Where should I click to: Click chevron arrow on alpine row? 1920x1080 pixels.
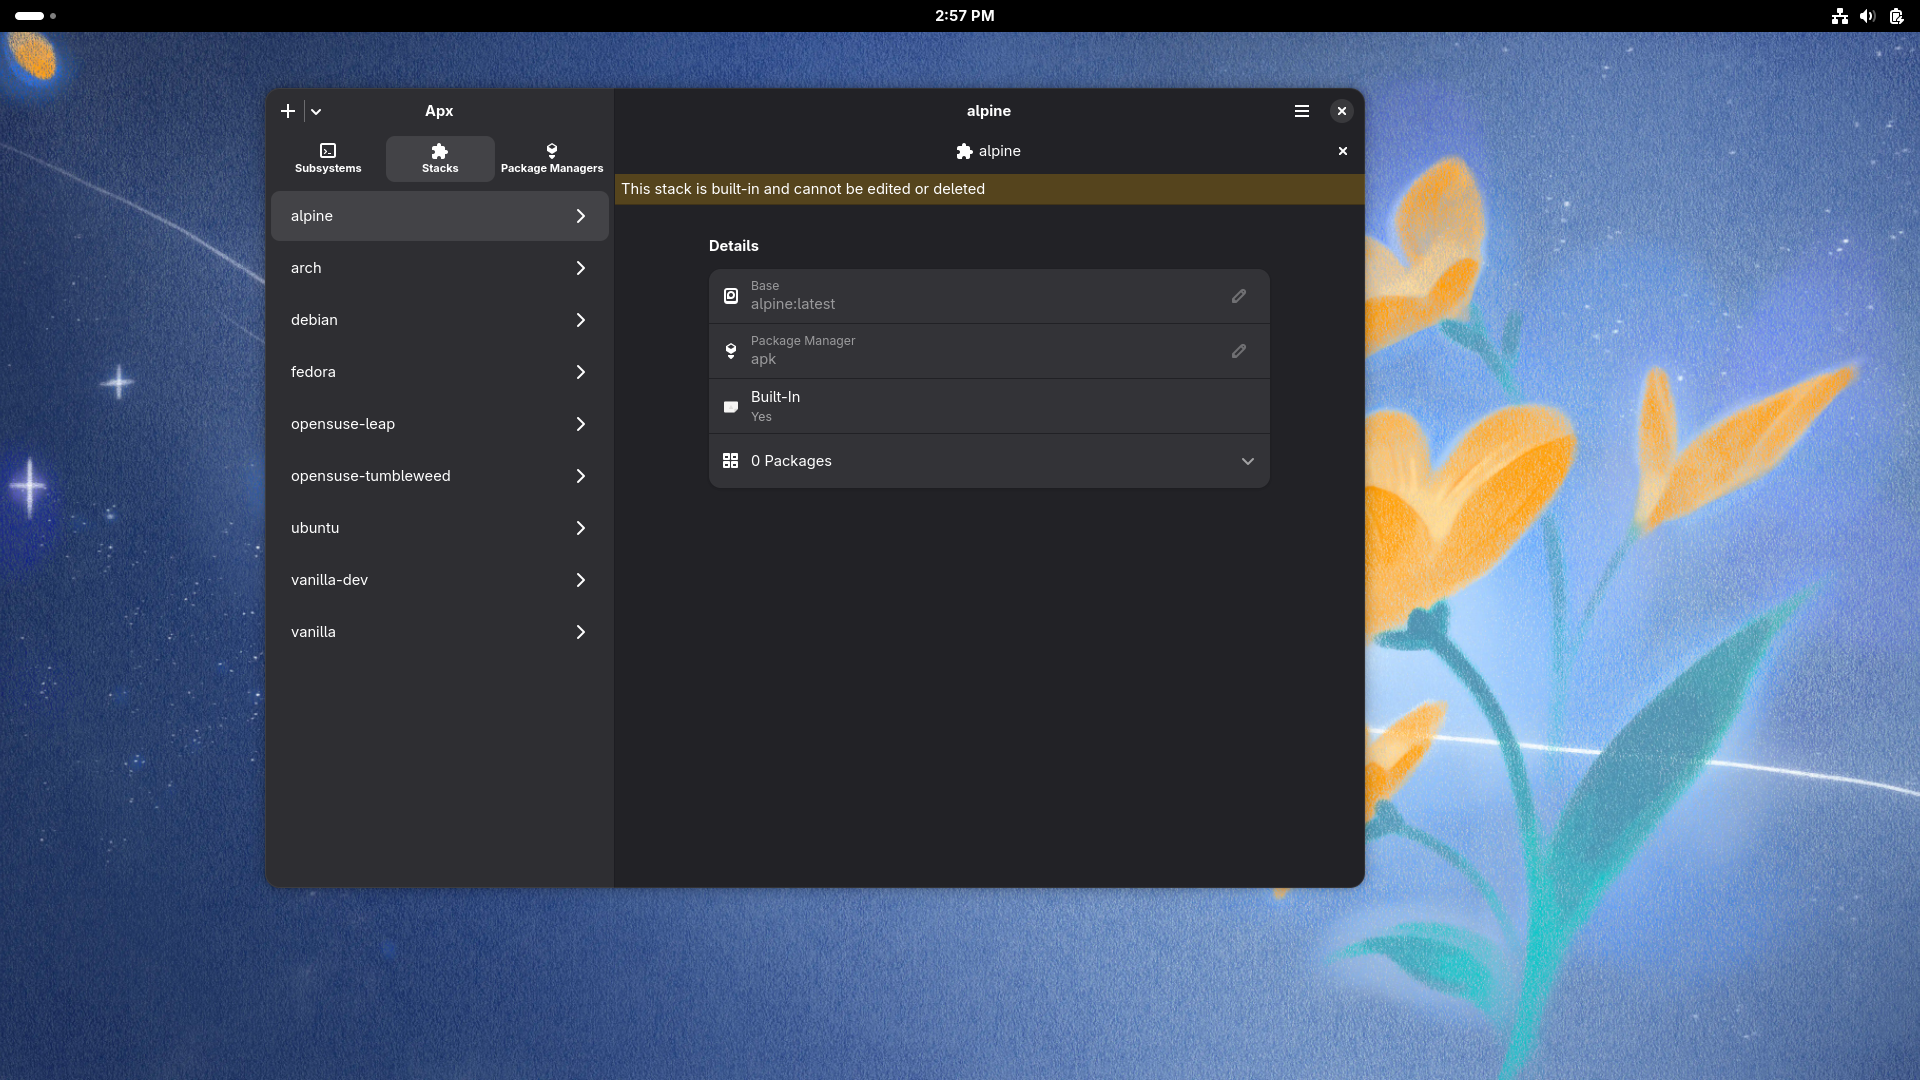[581, 216]
